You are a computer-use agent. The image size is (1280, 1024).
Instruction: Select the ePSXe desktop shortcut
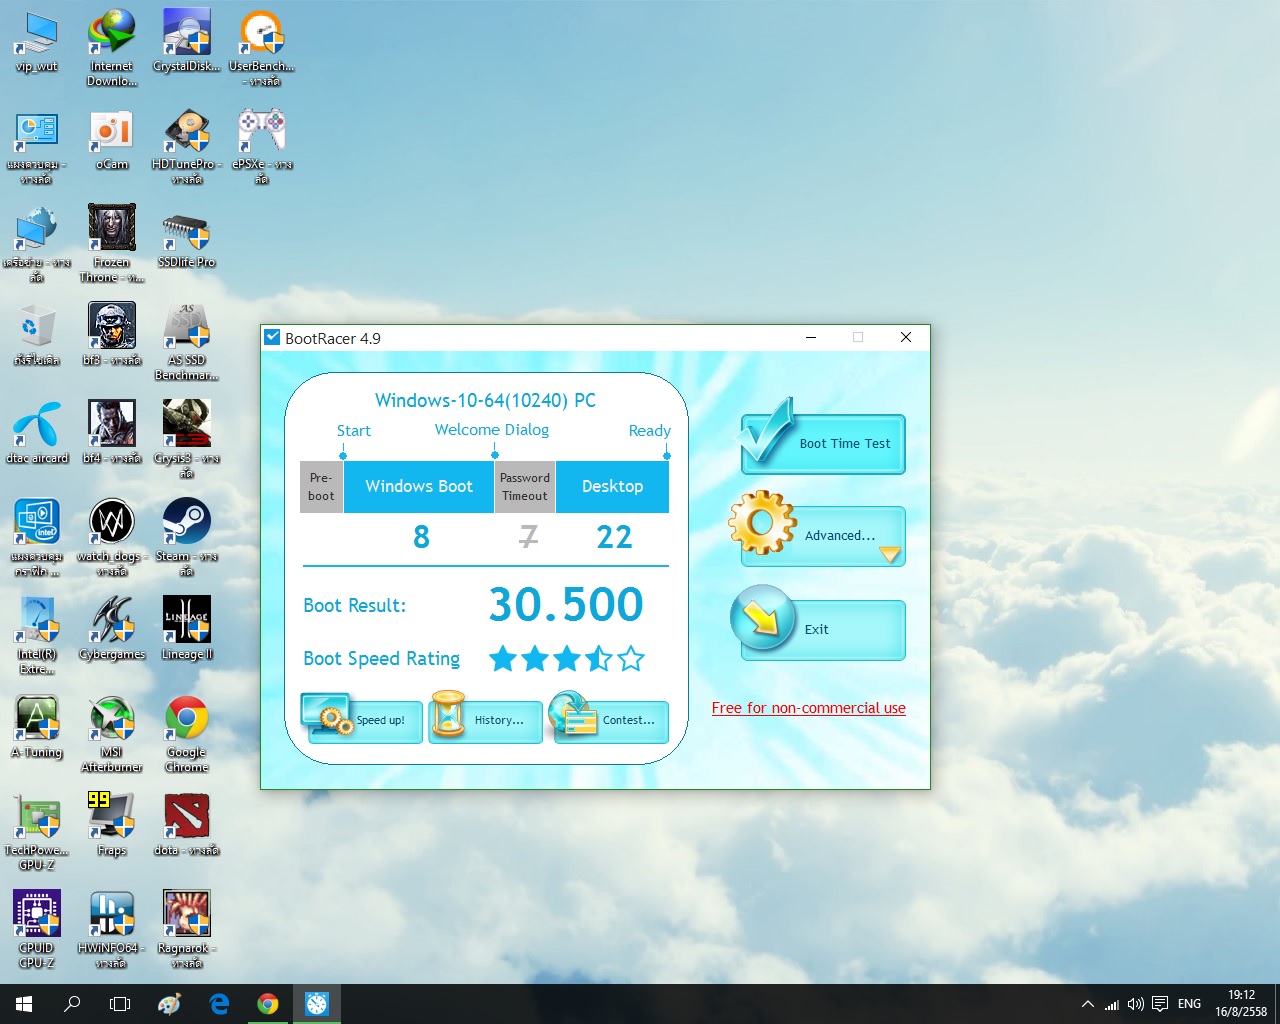262,146
